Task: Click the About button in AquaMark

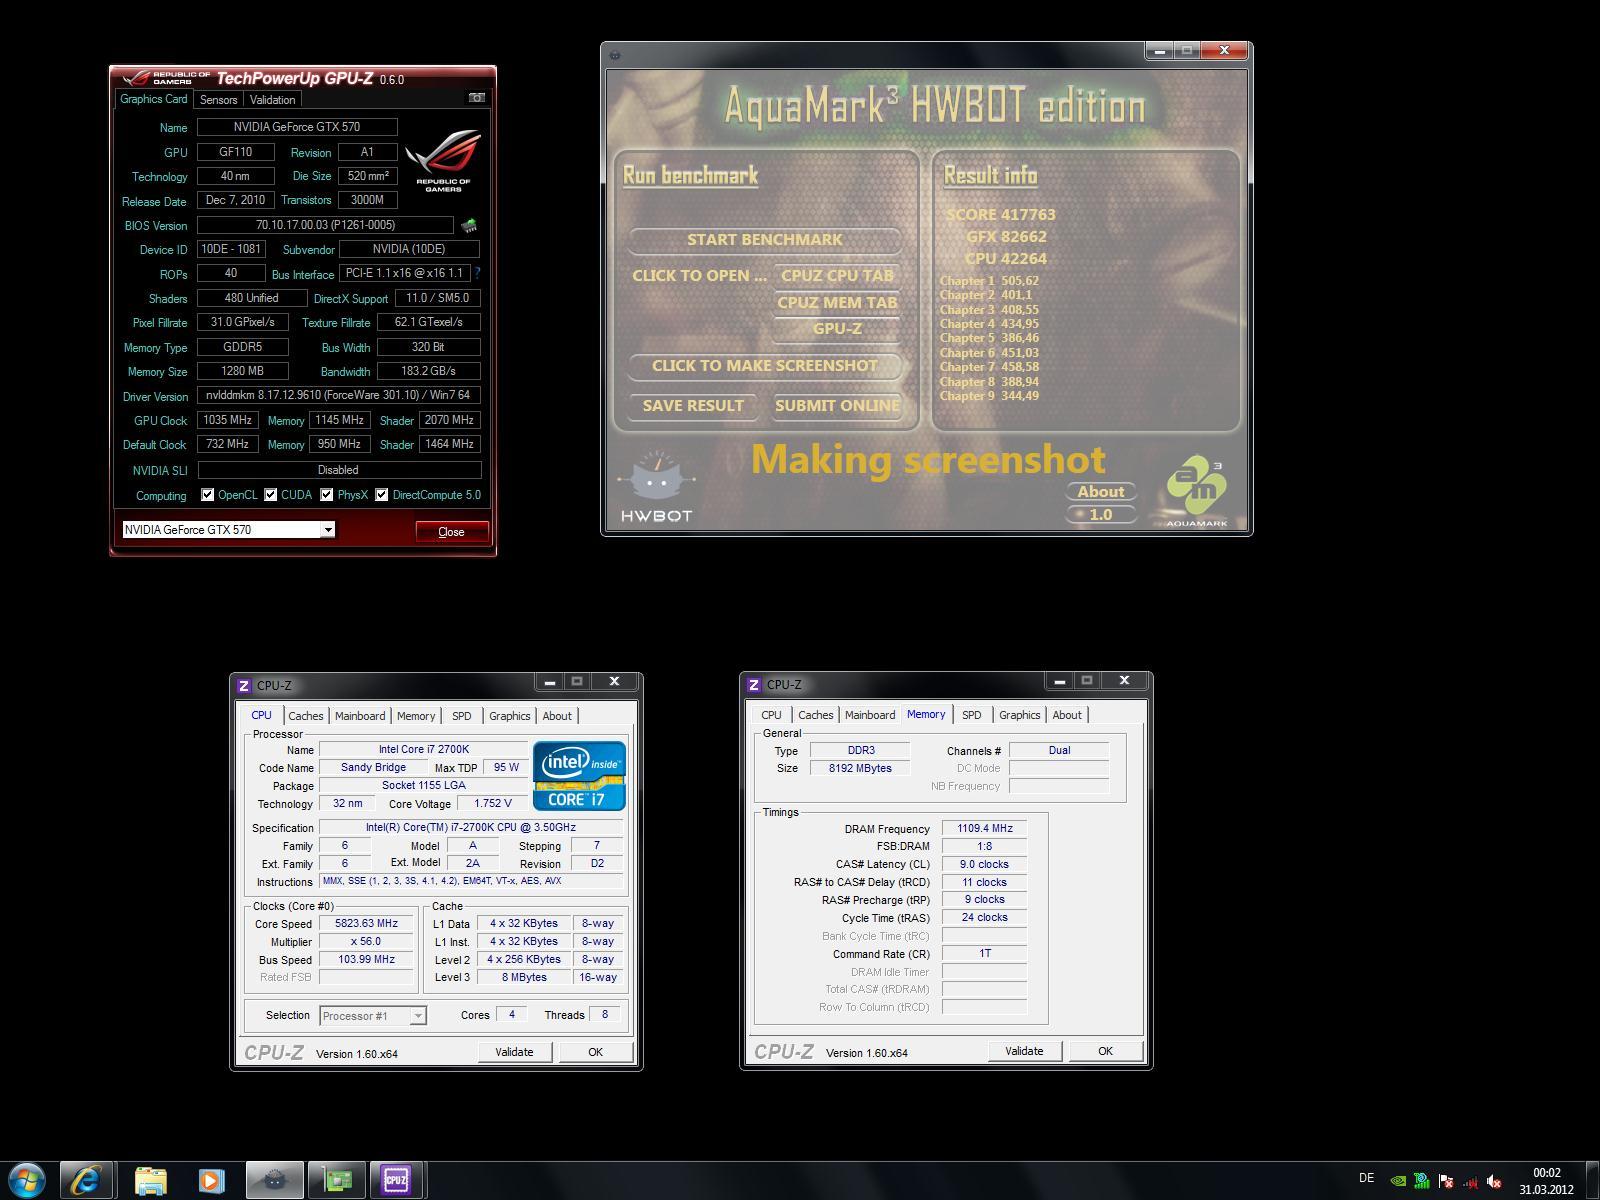Action: [x=1101, y=492]
